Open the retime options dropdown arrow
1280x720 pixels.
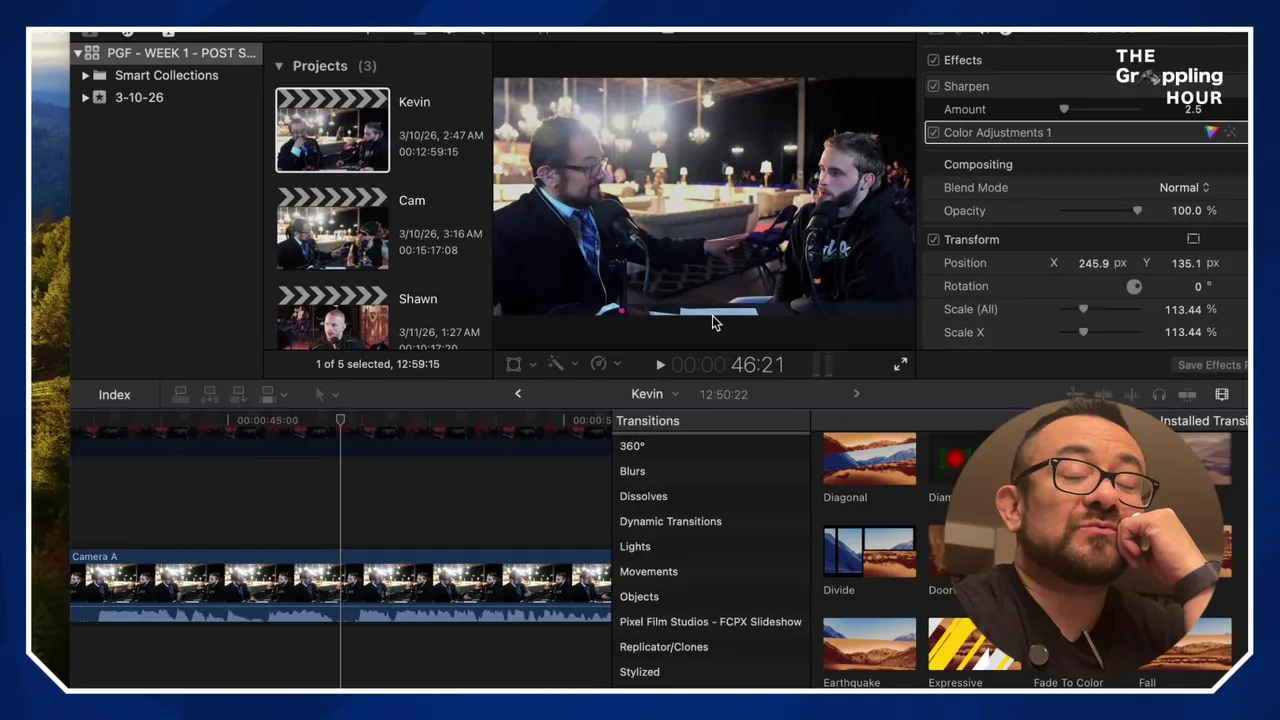click(x=617, y=365)
